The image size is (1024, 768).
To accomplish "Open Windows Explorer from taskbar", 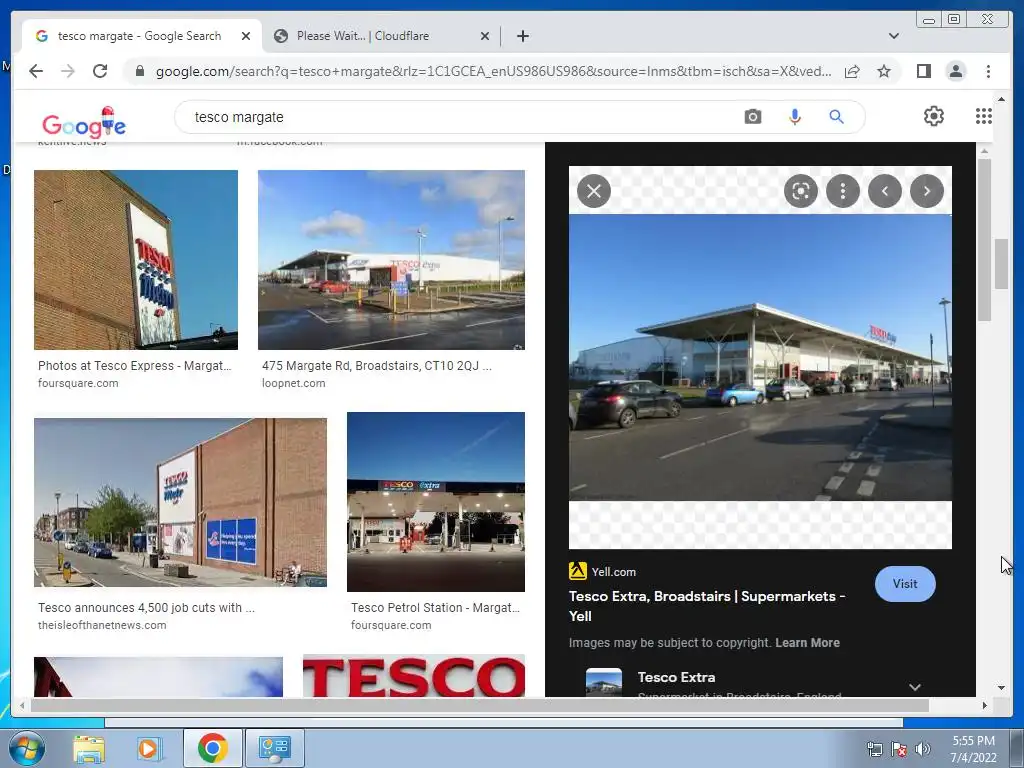I will 89,749.
